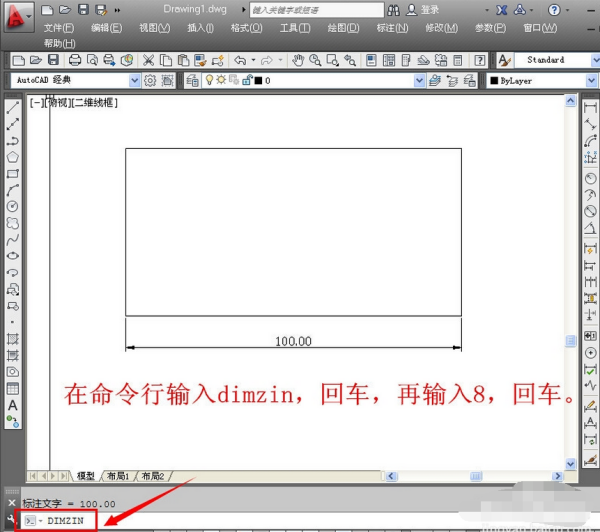Select the Circle draw tool
Image resolution: width=600 pixels, height=532 pixels.
(x=13, y=206)
